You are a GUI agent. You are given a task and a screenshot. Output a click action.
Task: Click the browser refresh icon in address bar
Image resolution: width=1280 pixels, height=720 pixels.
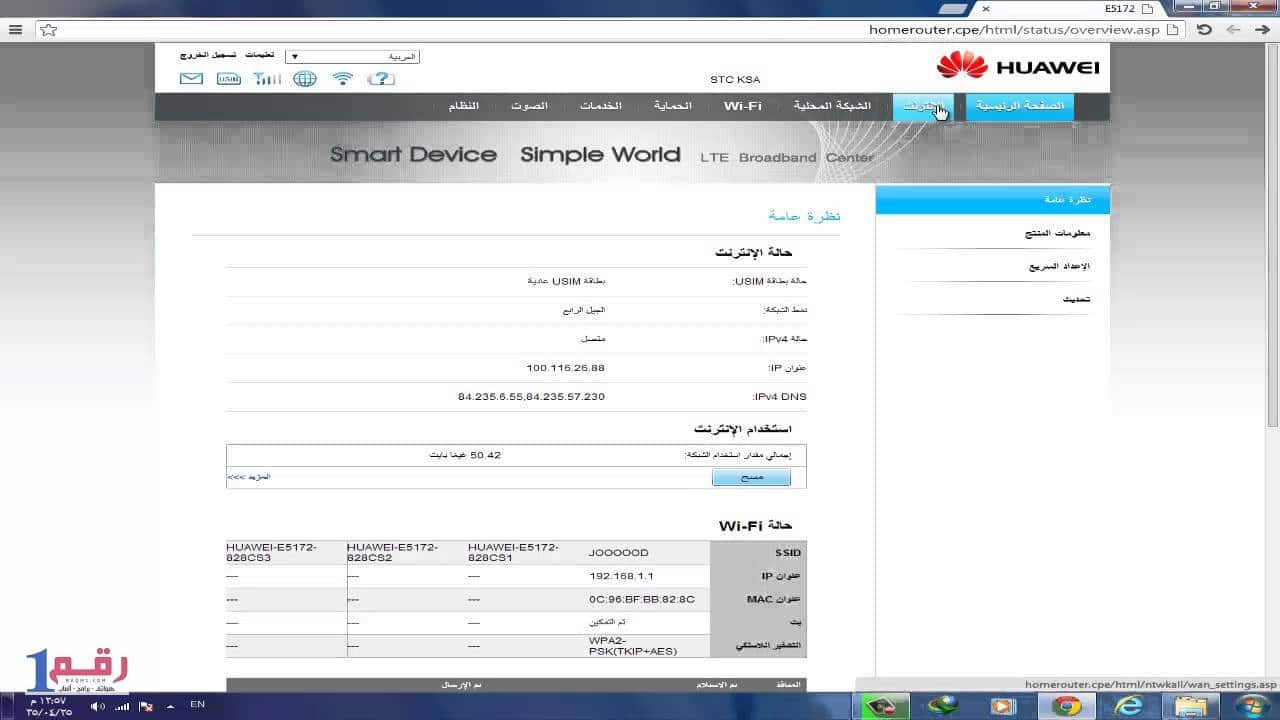(1204, 29)
